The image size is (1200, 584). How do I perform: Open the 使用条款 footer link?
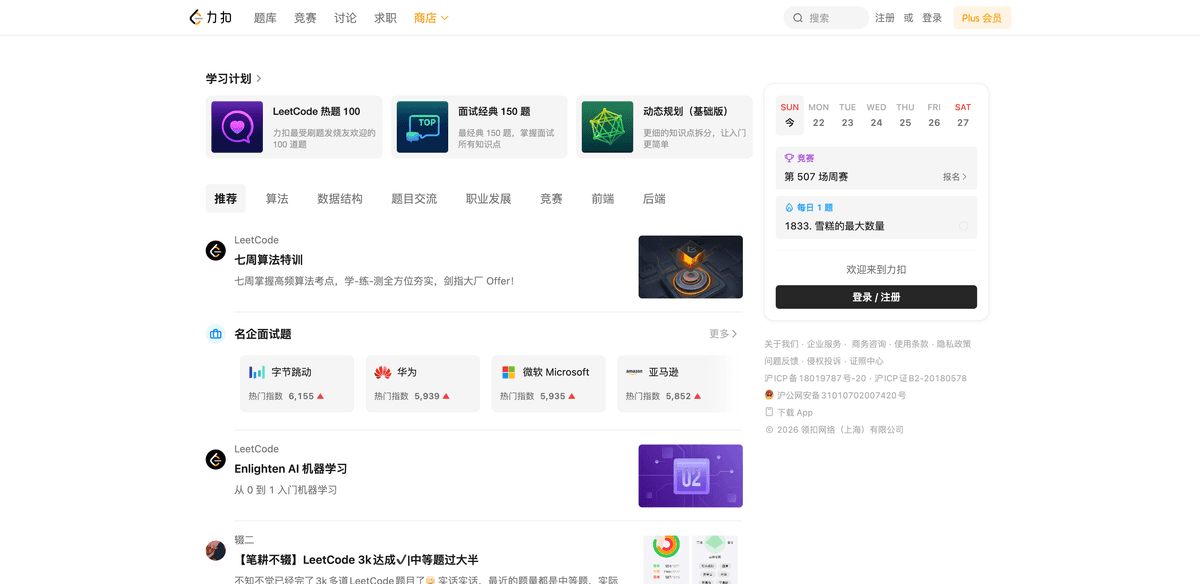click(x=911, y=344)
